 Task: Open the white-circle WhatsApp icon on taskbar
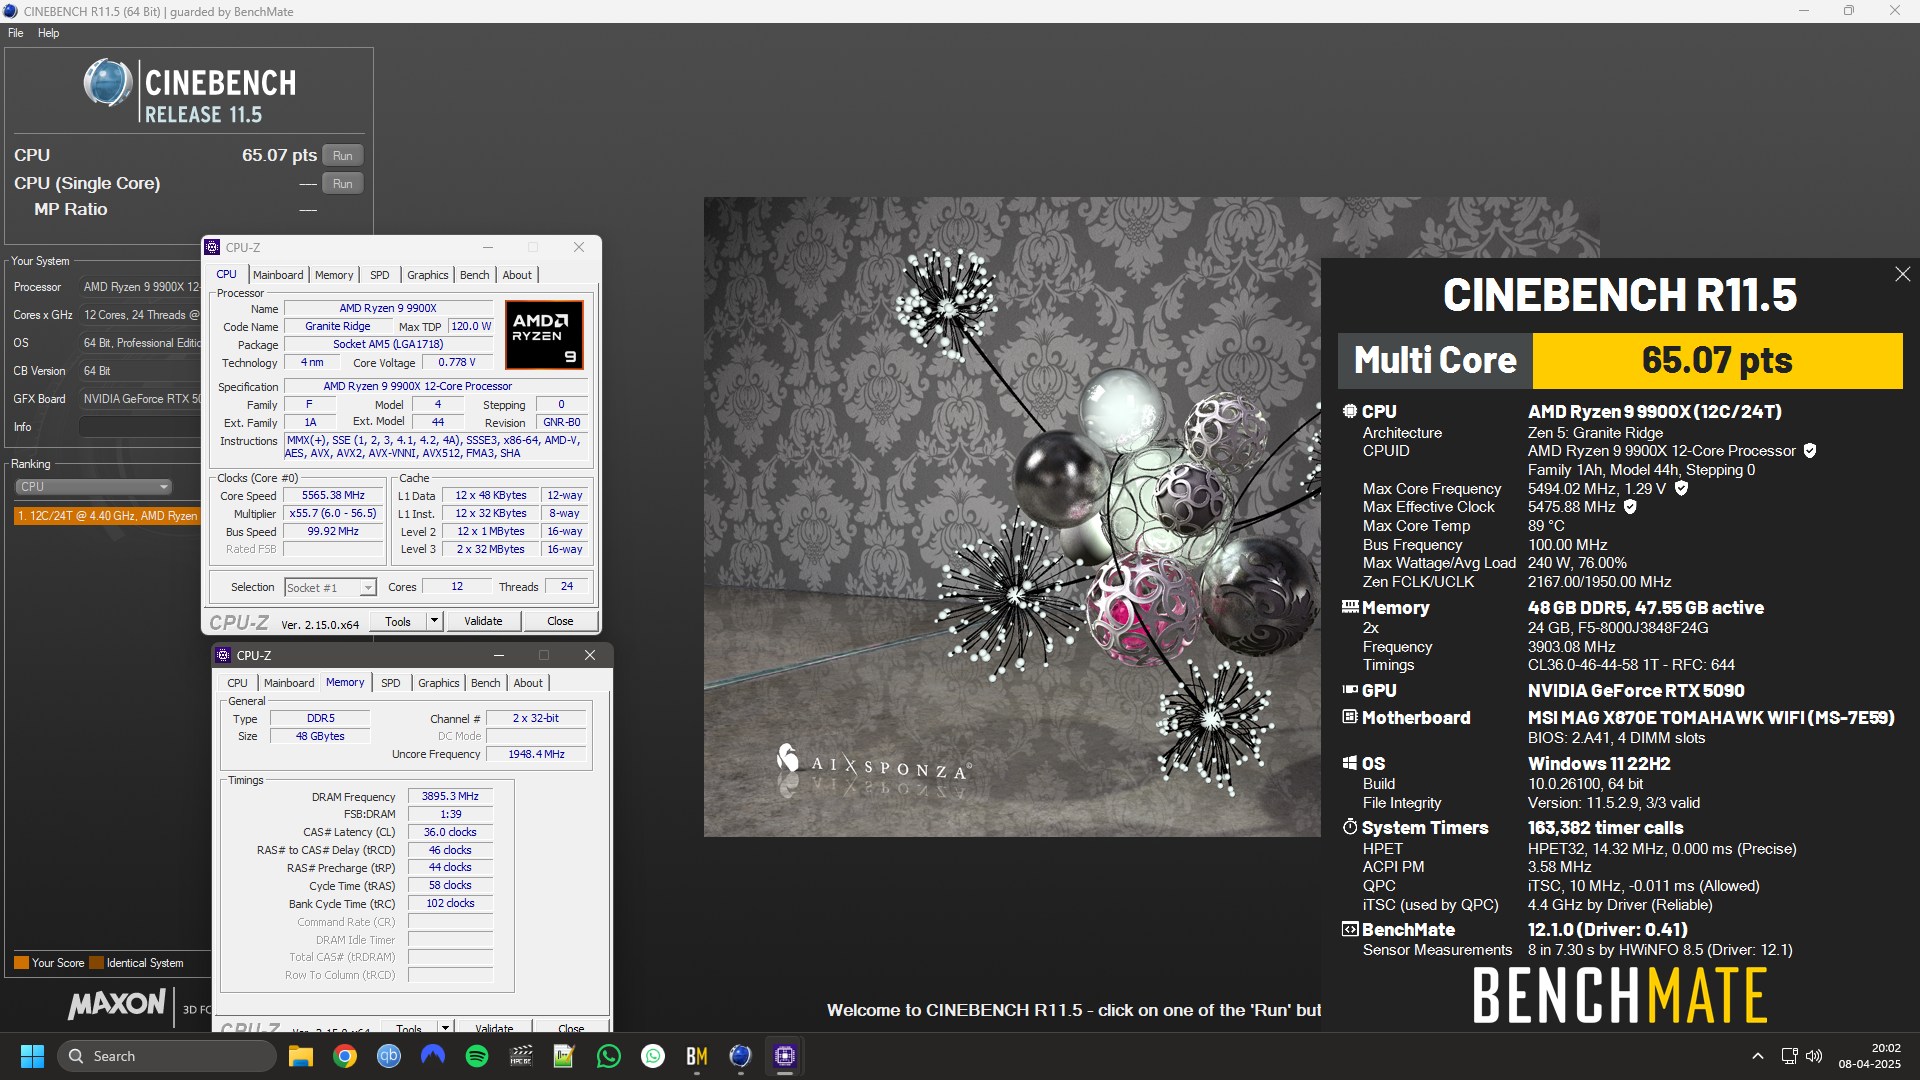point(653,1056)
